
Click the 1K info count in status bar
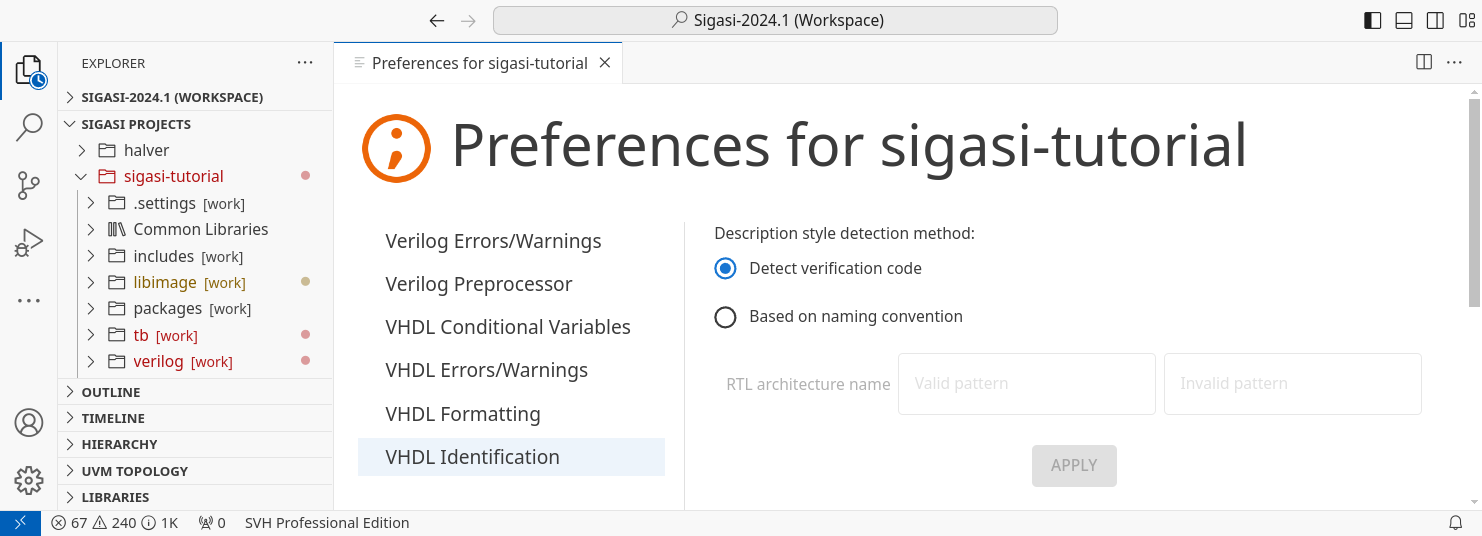[x=160, y=523]
